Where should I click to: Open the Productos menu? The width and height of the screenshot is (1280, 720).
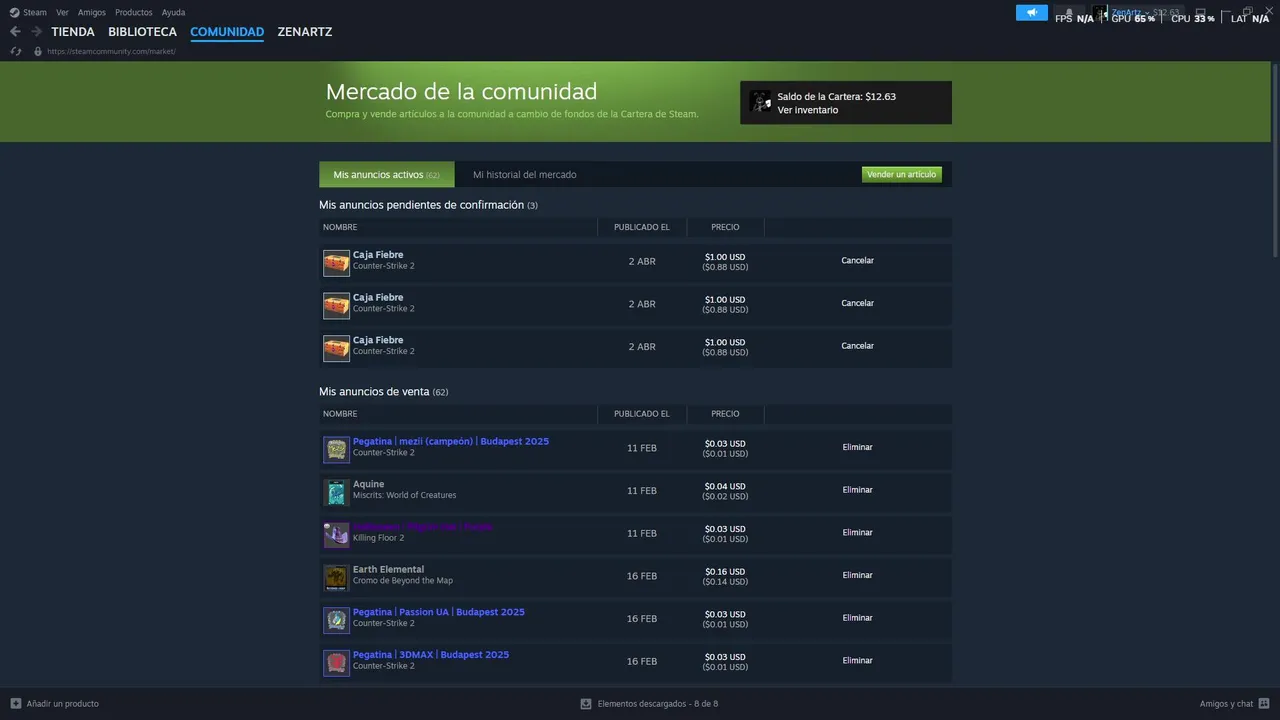click(x=134, y=13)
